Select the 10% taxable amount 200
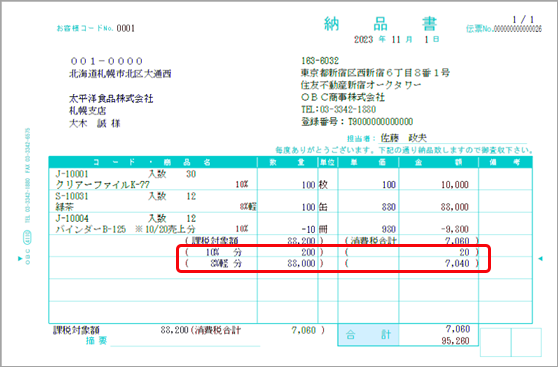This screenshot has width=558, height=367. (x=308, y=252)
